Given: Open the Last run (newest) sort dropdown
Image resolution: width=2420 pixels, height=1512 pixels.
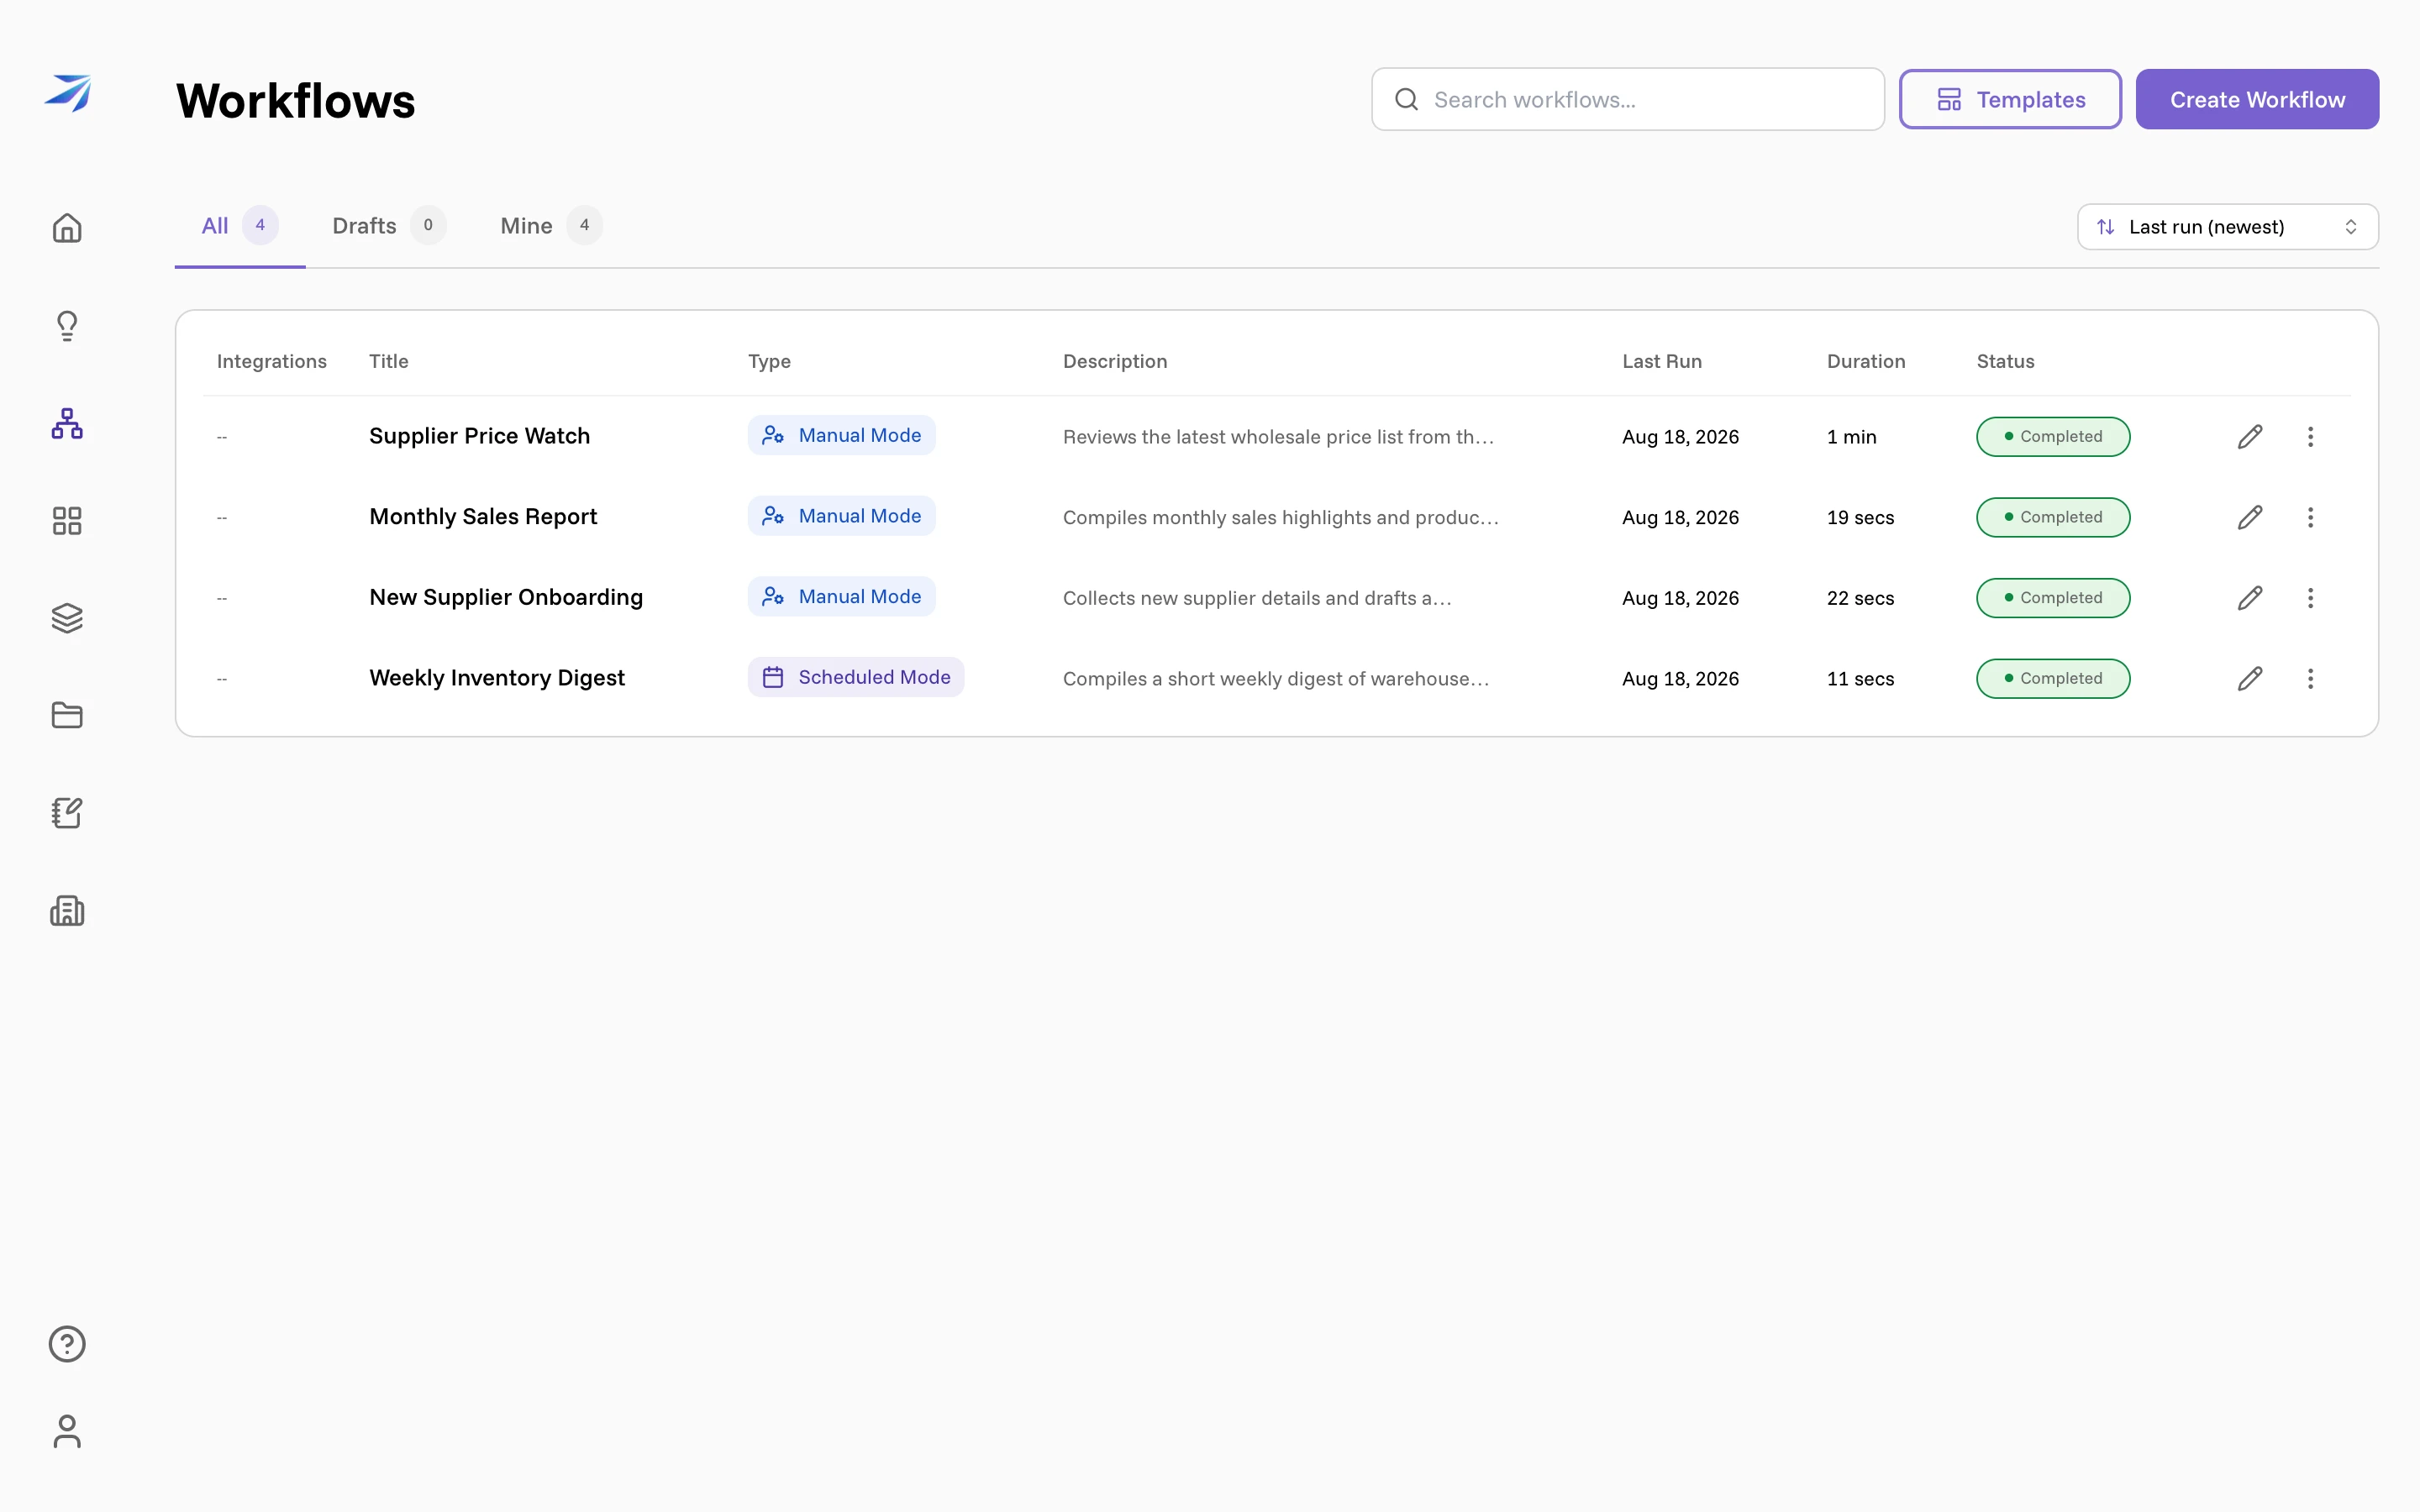Looking at the screenshot, I should click(x=2227, y=227).
